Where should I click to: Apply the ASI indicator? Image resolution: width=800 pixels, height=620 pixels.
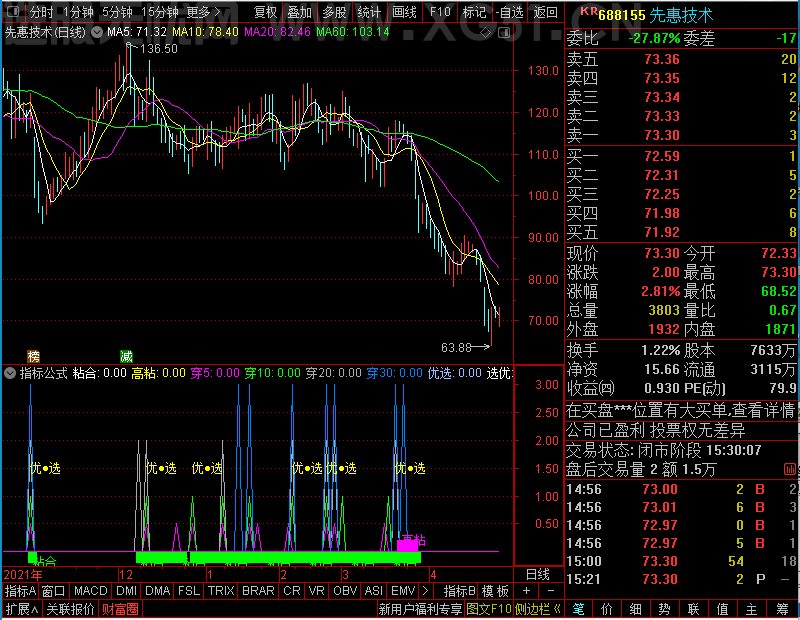(x=374, y=591)
